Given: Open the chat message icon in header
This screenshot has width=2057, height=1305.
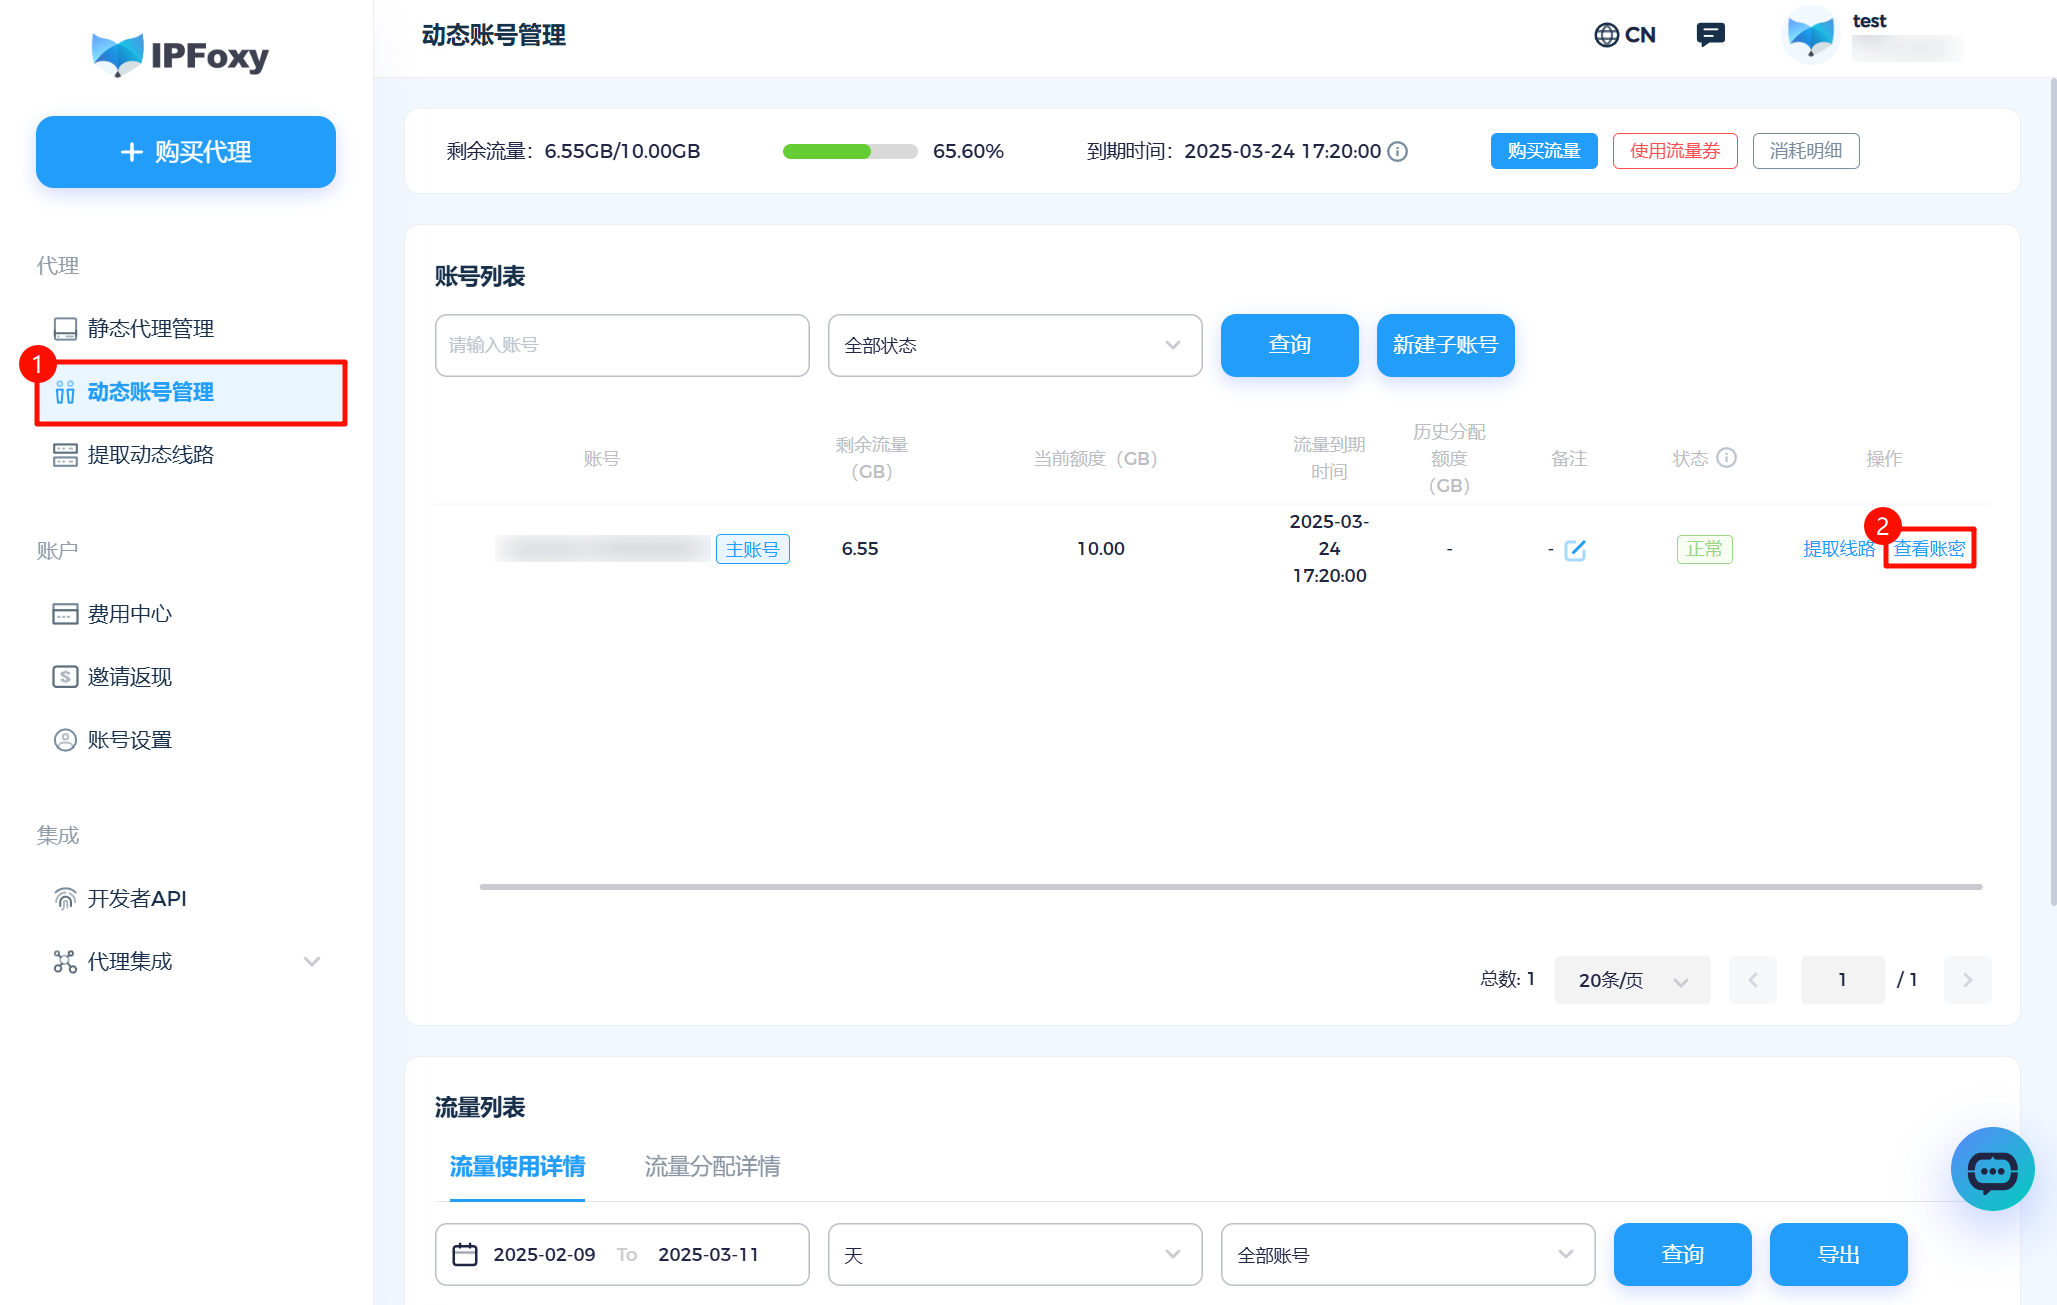Looking at the screenshot, I should click(x=1711, y=34).
